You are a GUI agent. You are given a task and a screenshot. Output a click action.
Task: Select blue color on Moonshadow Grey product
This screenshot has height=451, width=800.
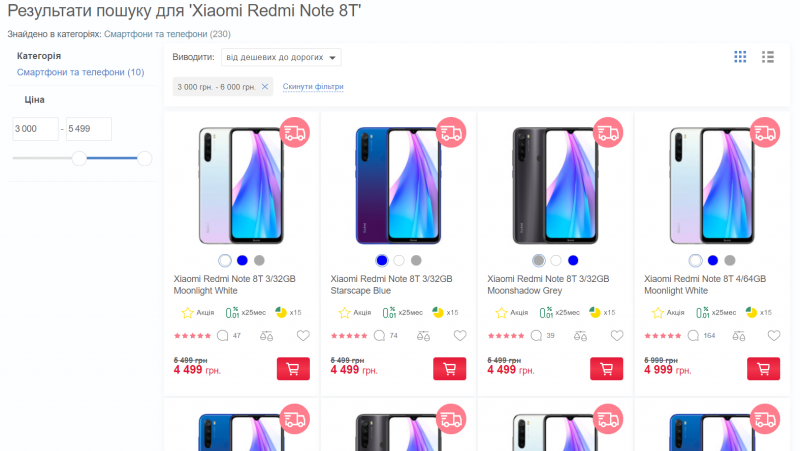point(573,260)
